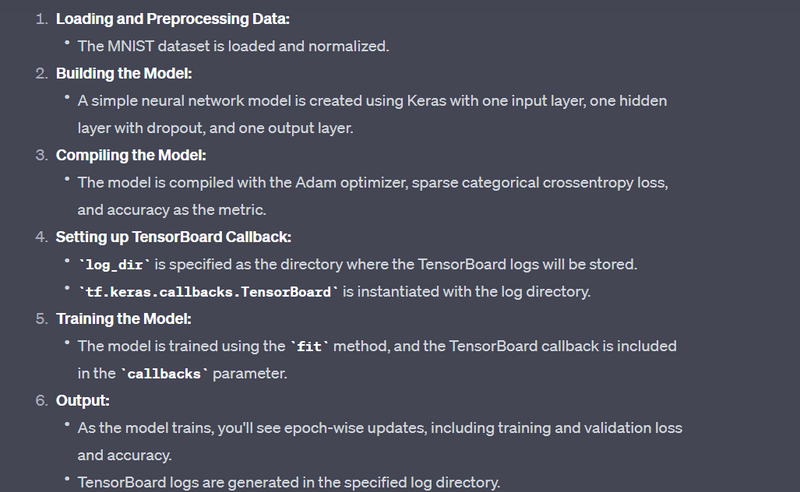
Task: Click the list number 6 marker
Action: (41, 401)
